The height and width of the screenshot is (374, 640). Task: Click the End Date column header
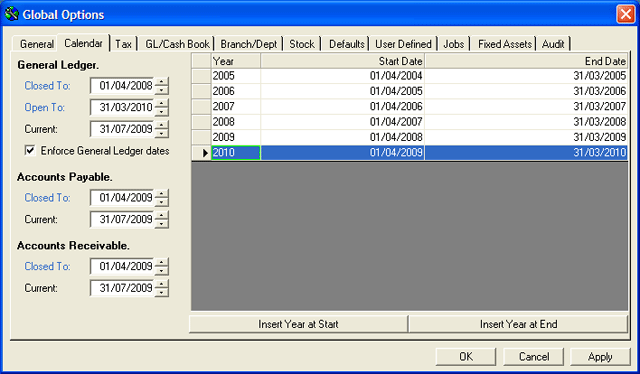526,61
